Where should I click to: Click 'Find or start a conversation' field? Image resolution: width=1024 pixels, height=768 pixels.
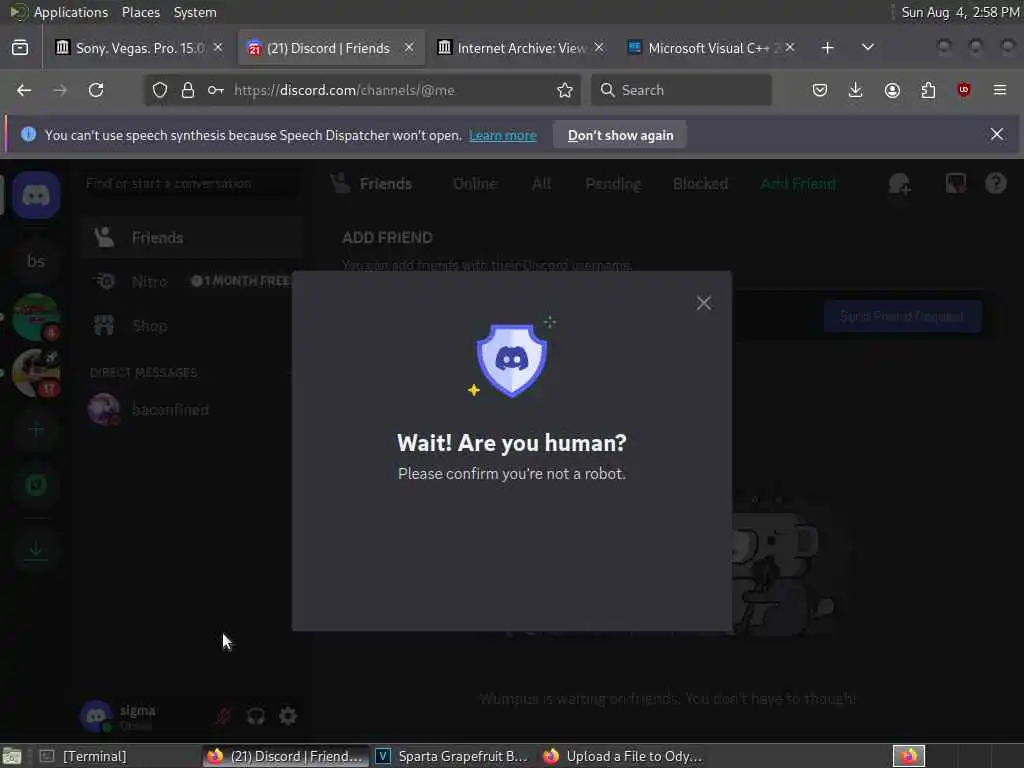tap(193, 184)
